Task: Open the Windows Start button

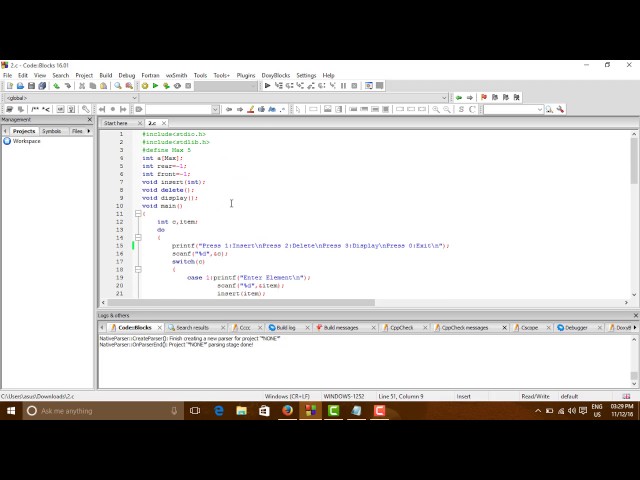Action: [x=11, y=411]
